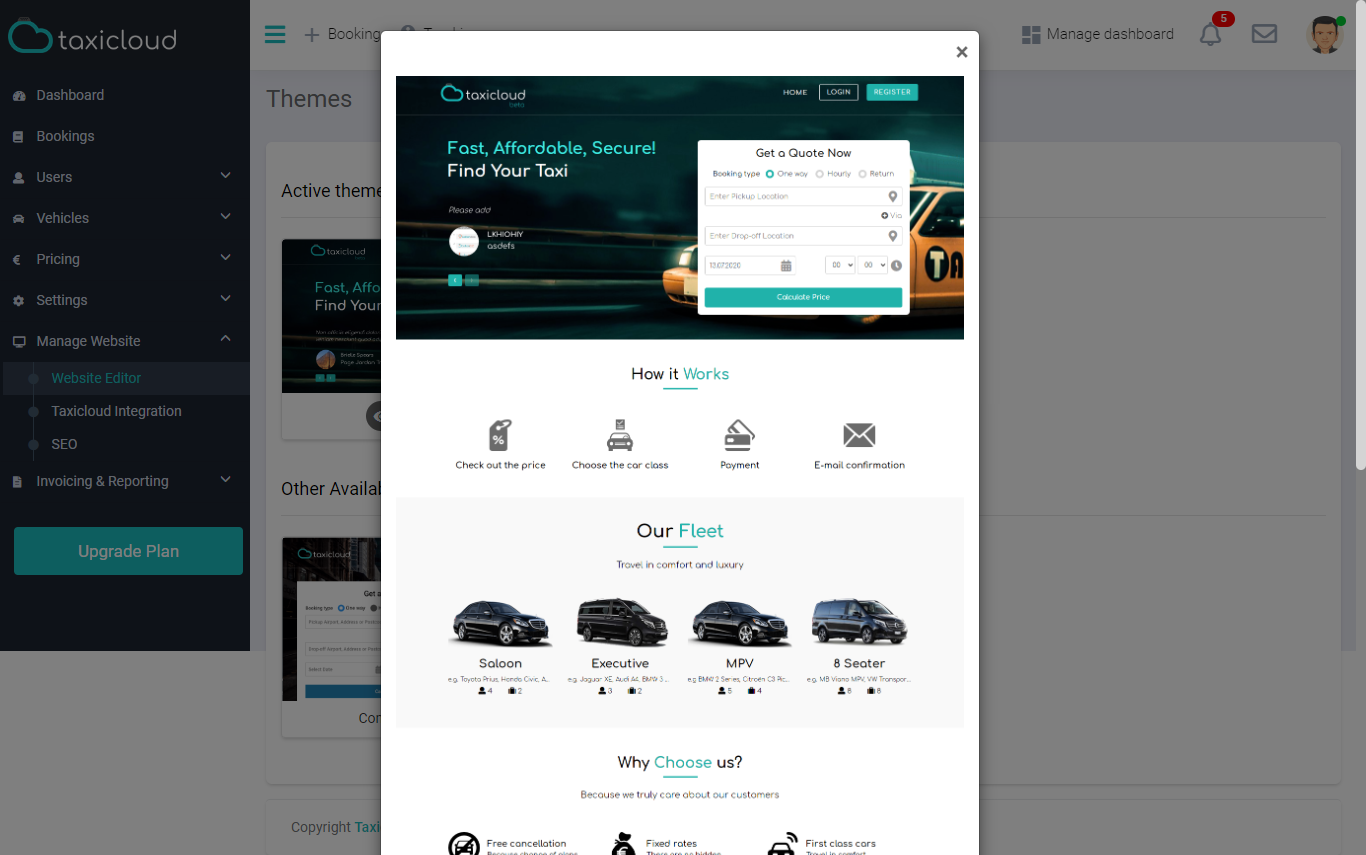Toggle the hamburger sidebar menu icon
This screenshot has width=1366, height=855.
[275, 34]
